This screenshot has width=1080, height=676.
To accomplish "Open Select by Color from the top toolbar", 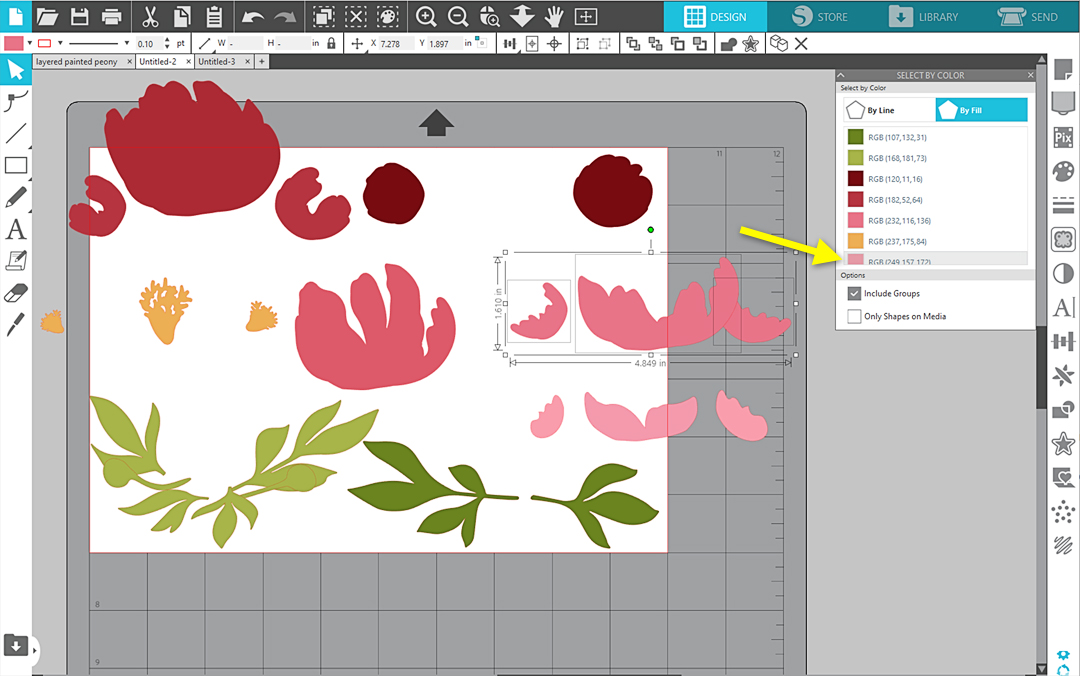I will (388, 16).
